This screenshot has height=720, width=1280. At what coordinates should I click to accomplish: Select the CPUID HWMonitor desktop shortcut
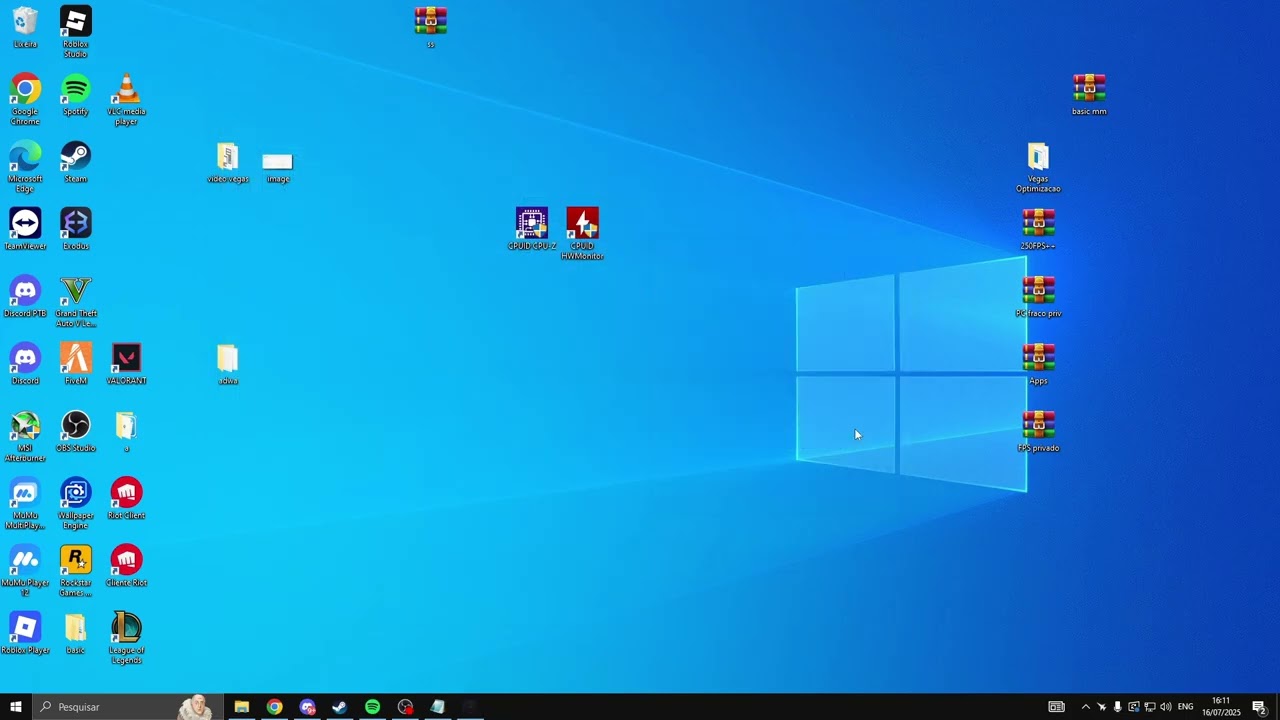582,233
